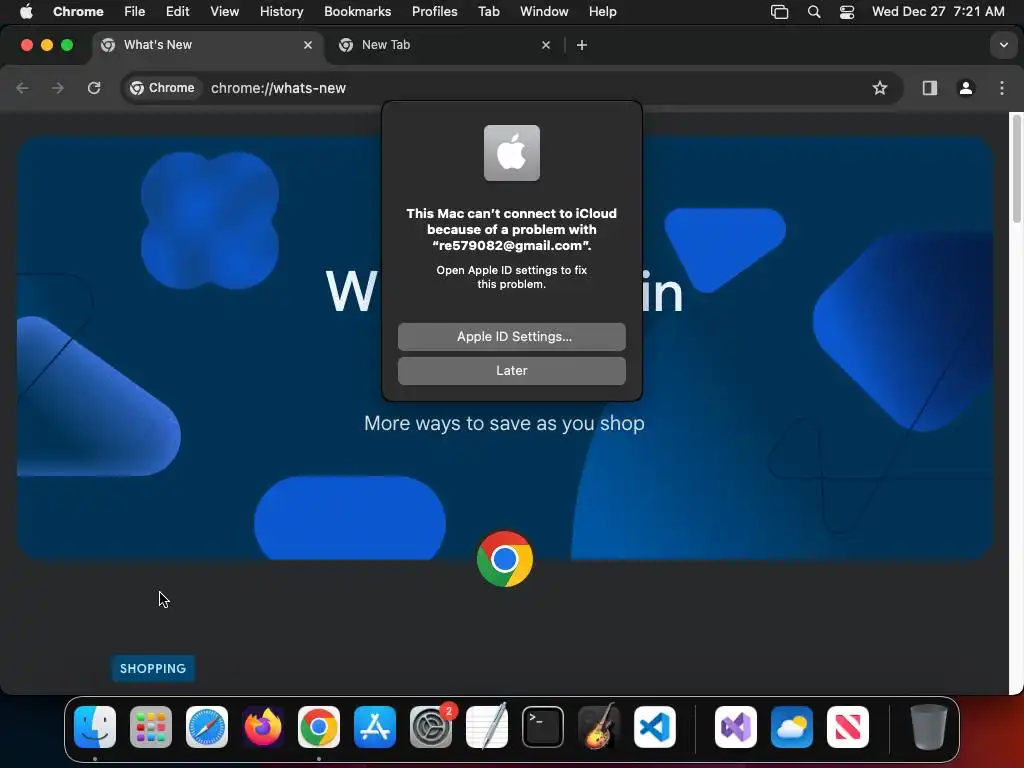Image resolution: width=1024 pixels, height=768 pixels.
Task: Click the screen mirroring menu bar icon
Action: point(779,12)
